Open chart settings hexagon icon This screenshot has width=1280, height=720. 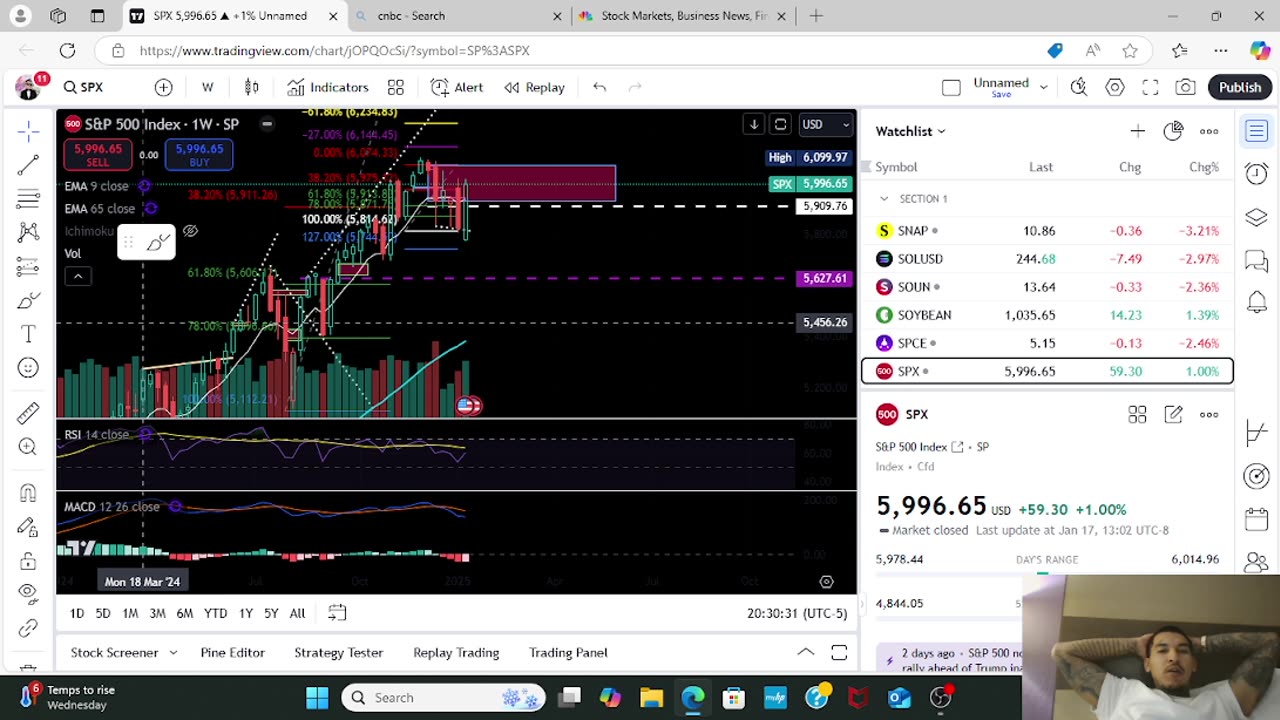[x=1115, y=87]
